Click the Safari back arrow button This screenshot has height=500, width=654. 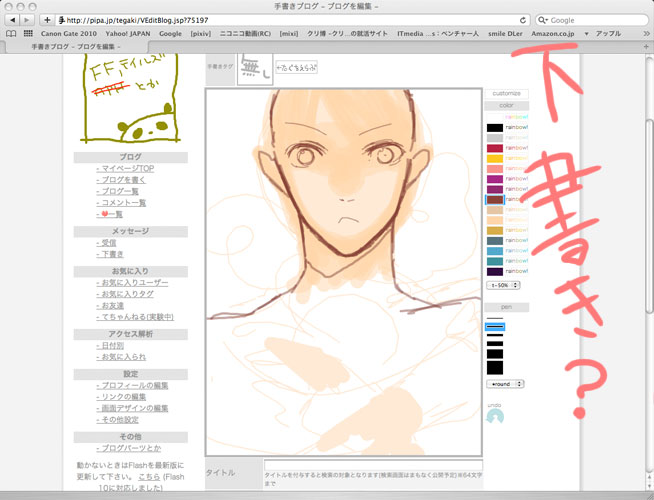coord(13,20)
